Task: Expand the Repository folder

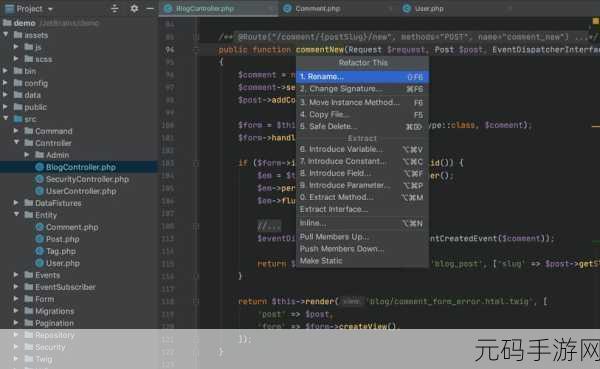Action: [16, 335]
